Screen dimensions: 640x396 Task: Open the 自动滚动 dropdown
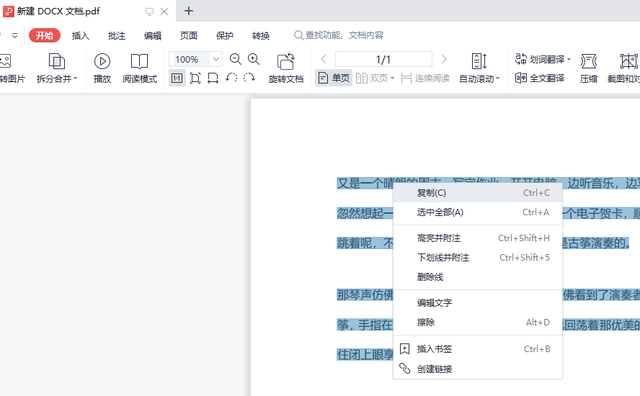coord(479,68)
